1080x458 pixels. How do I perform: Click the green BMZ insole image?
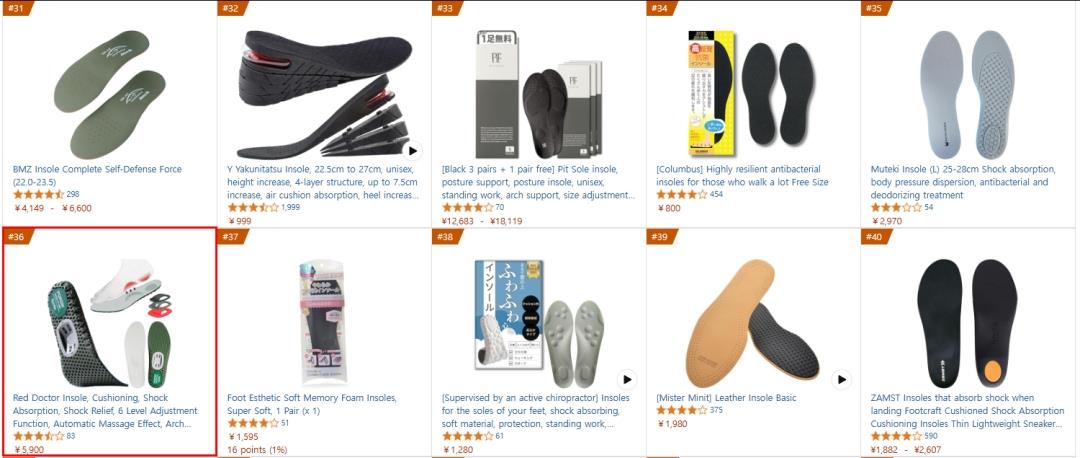click(x=110, y=94)
